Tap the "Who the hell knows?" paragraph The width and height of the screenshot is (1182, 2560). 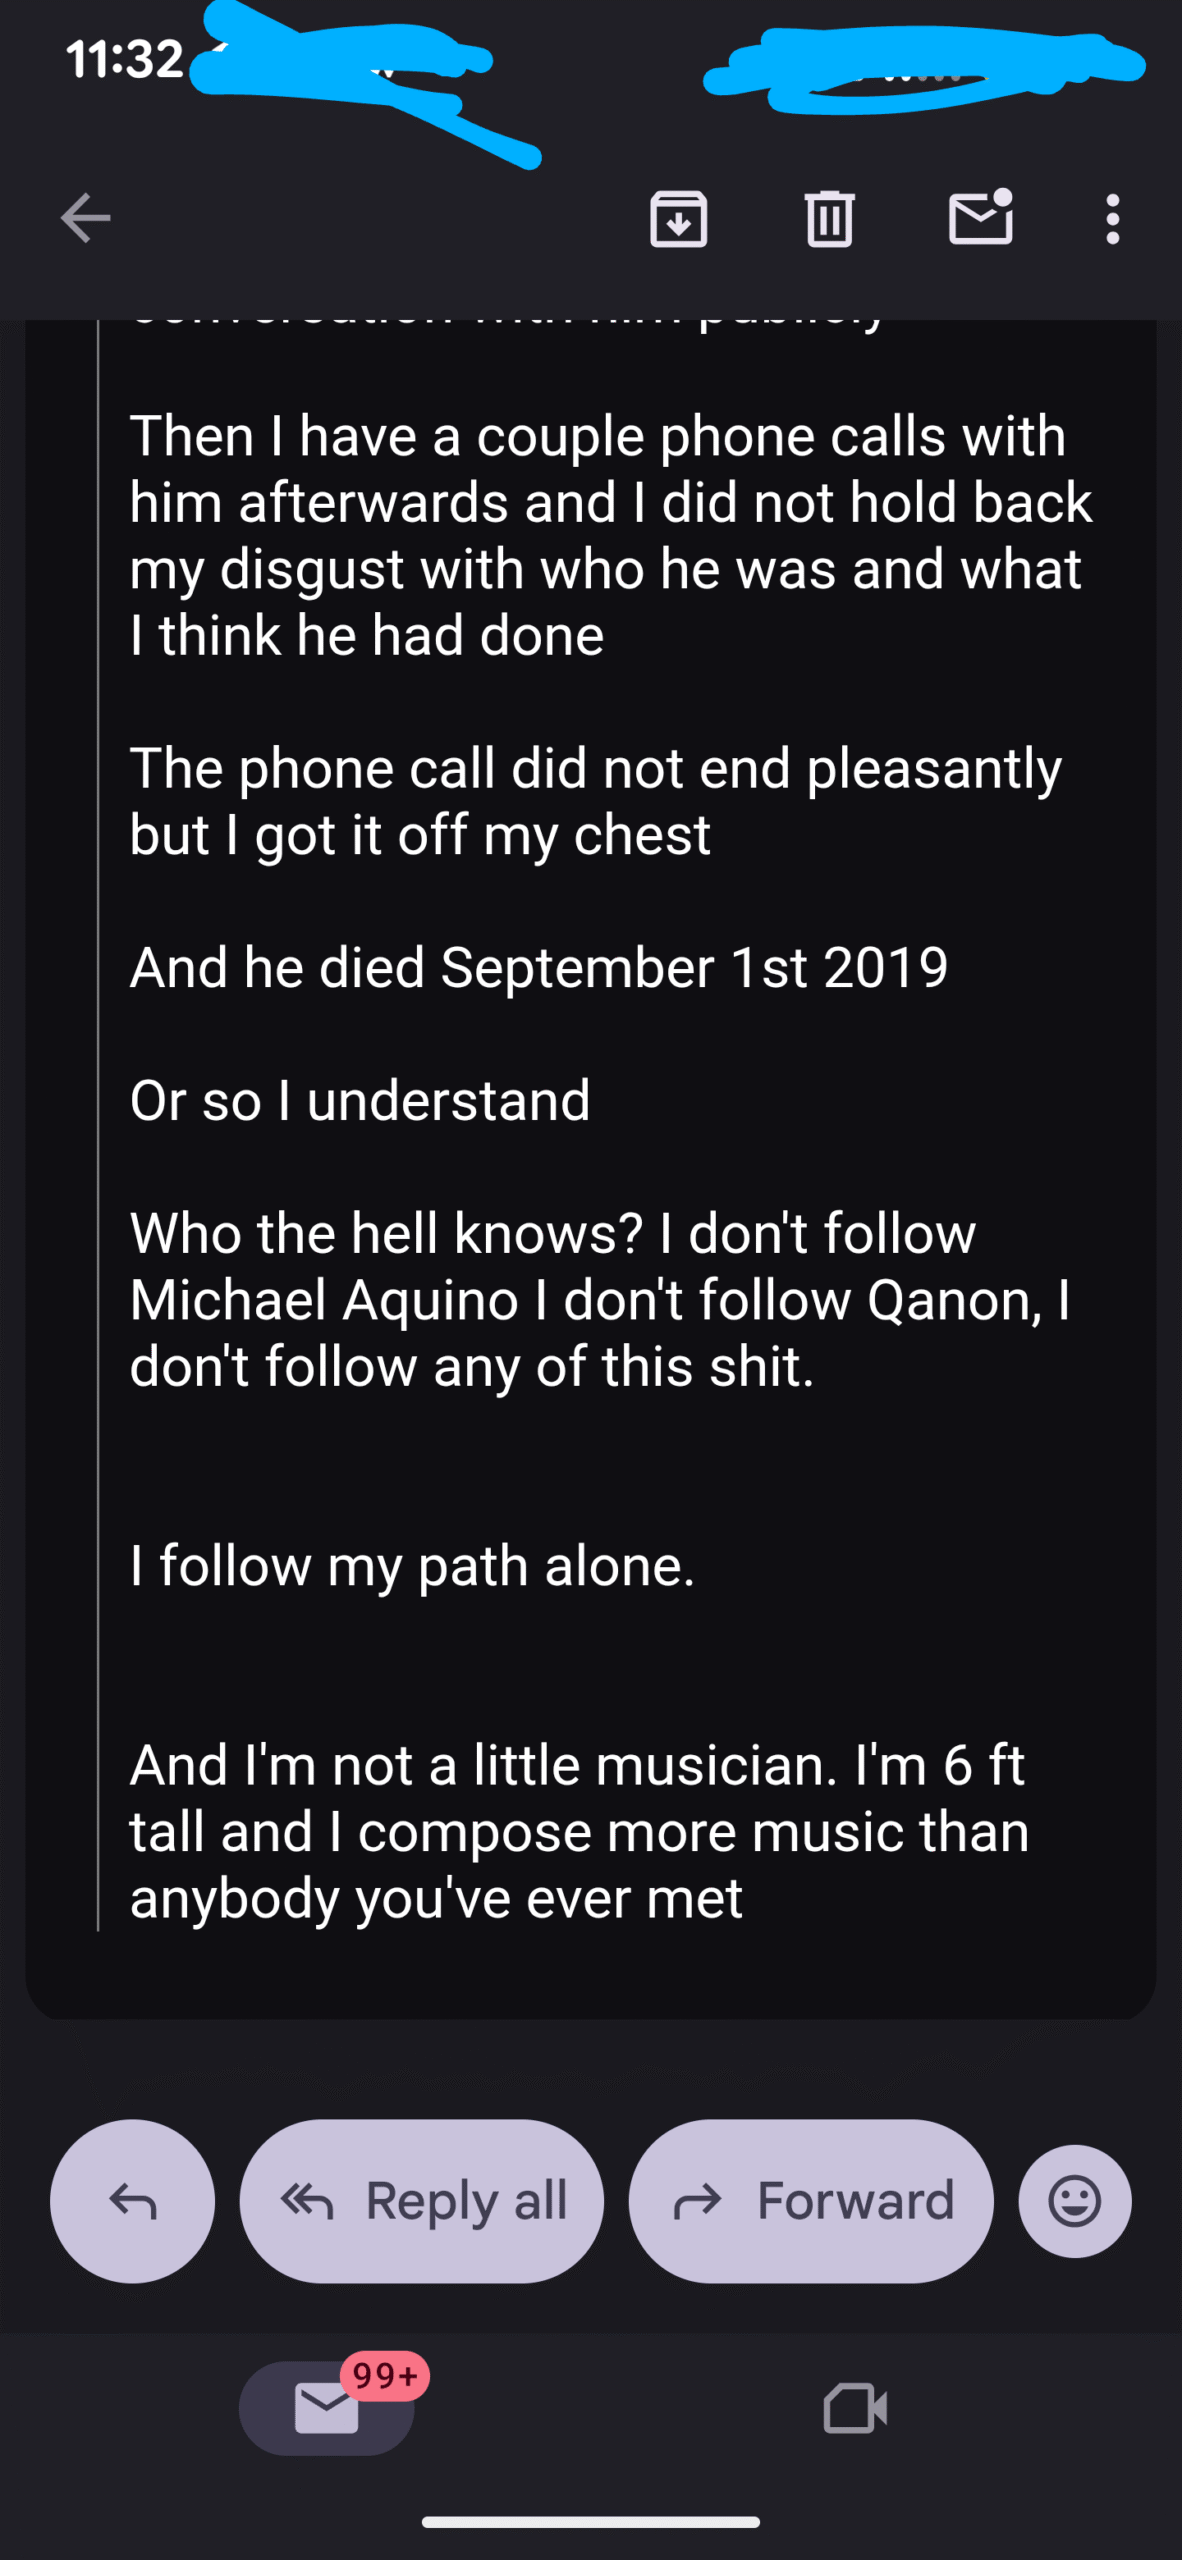tap(600, 1299)
